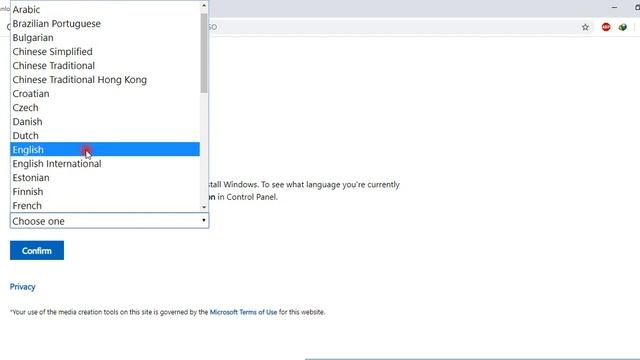Pick Danish from language list

[x=105, y=122]
